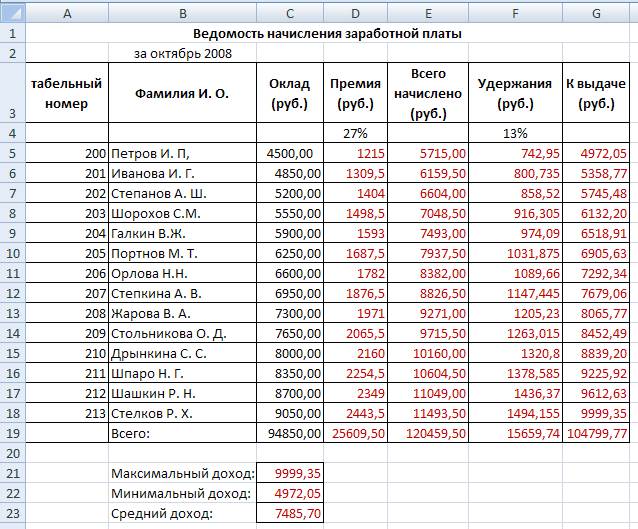Select column C header
The height and width of the screenshot is (529, 638).
[290, 13]
